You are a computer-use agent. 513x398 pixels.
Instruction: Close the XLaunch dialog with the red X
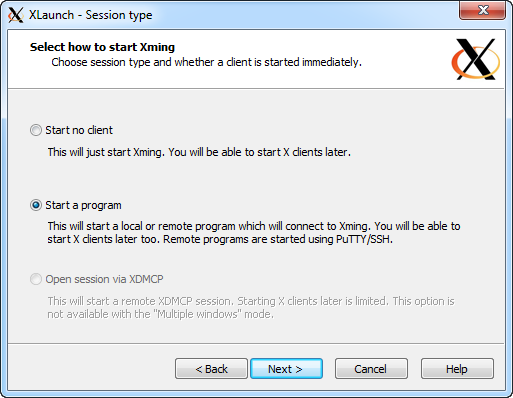[x=482, y=10]
